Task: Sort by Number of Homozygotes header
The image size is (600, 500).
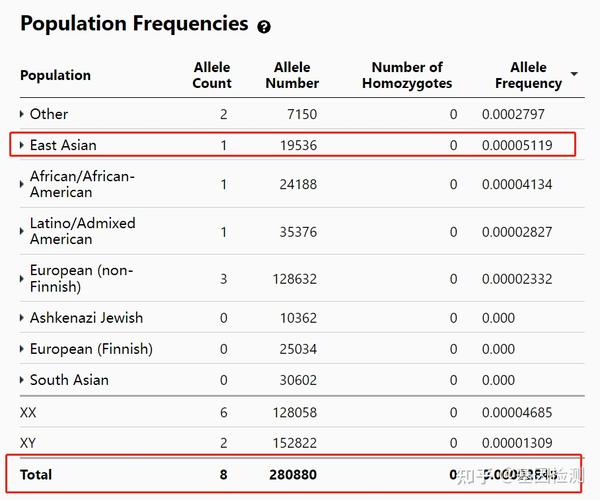Action: [407, 75]
